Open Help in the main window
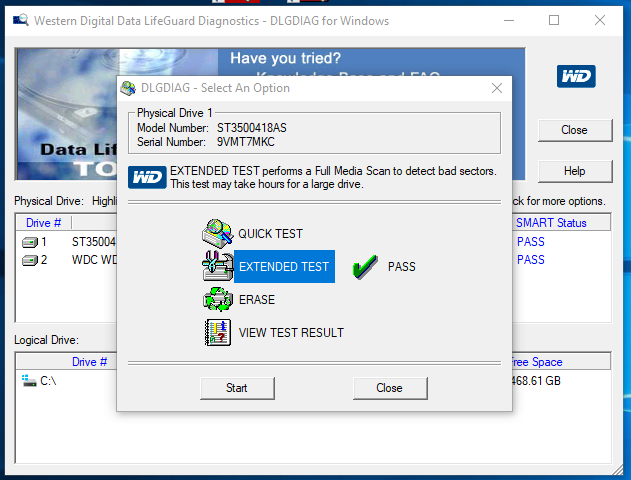The image size is (631, 480). pos(574,171)
